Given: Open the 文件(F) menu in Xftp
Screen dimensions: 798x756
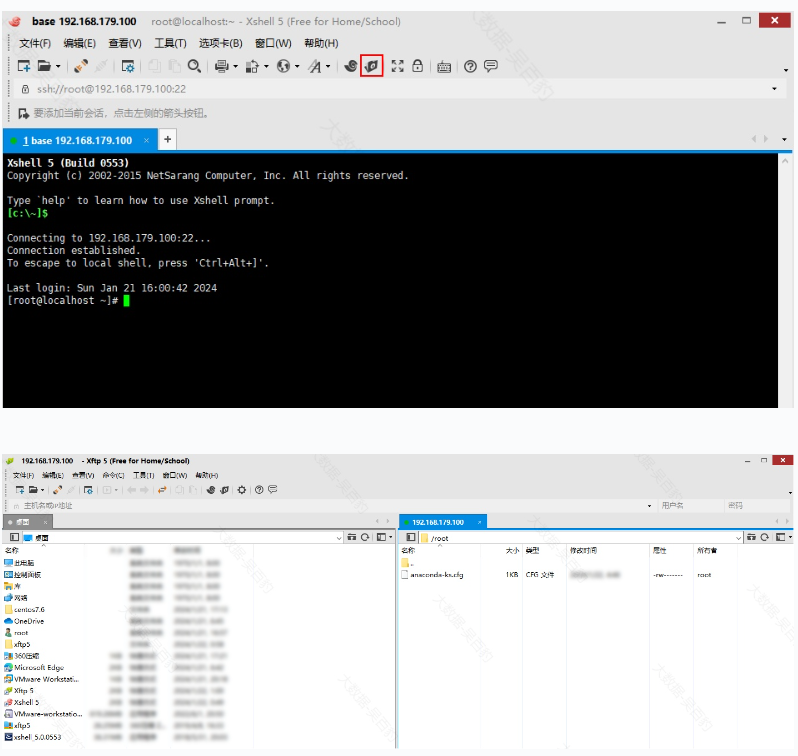Looking at the screenshot, I should [23, 475].
